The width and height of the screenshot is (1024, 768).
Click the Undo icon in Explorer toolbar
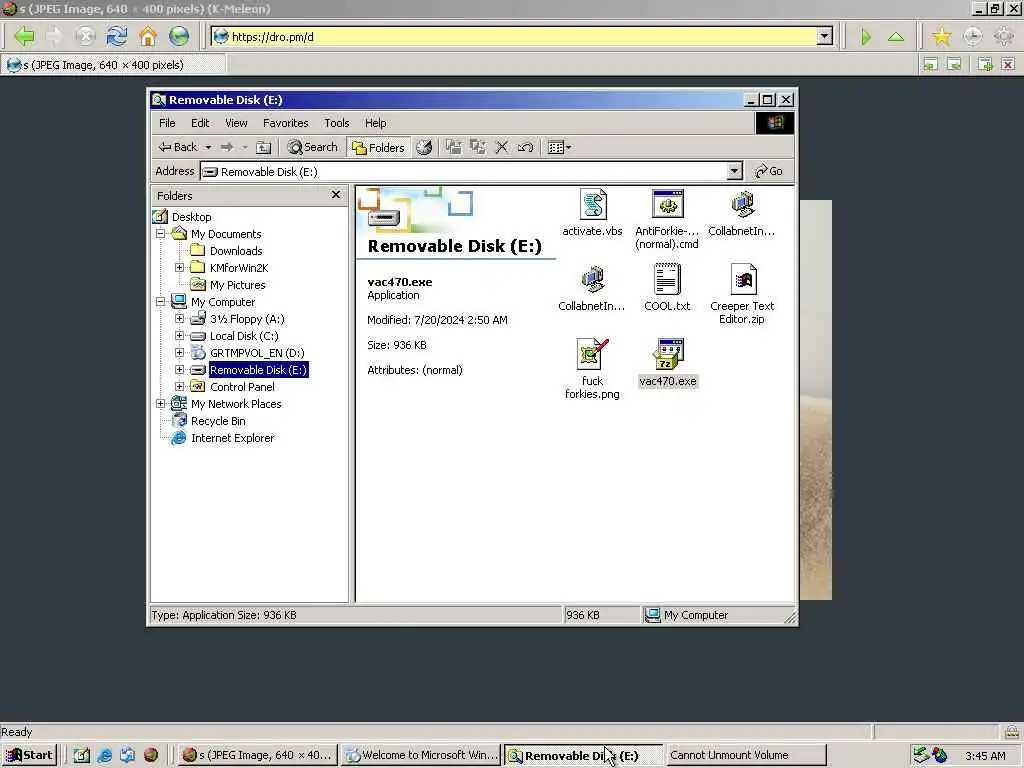point(525,147)
